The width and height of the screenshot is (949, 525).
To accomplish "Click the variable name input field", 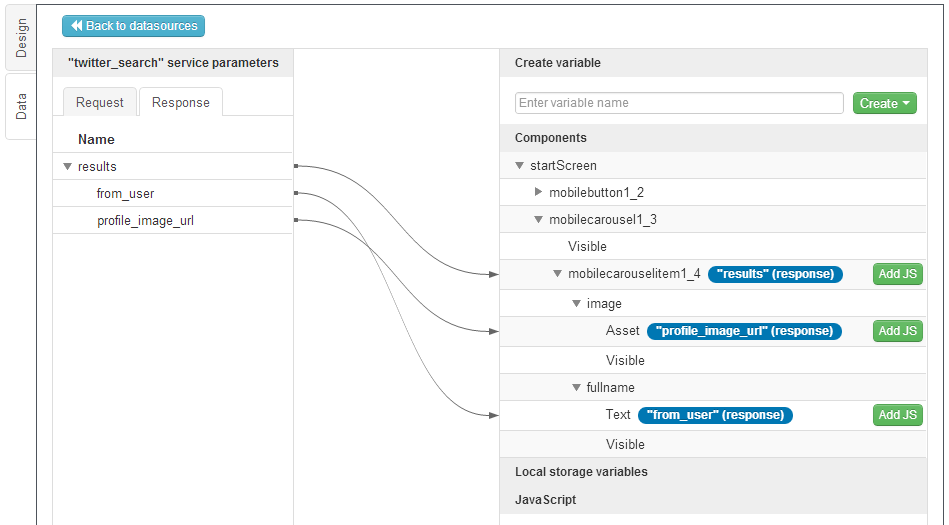I will [x=679, y=103].
